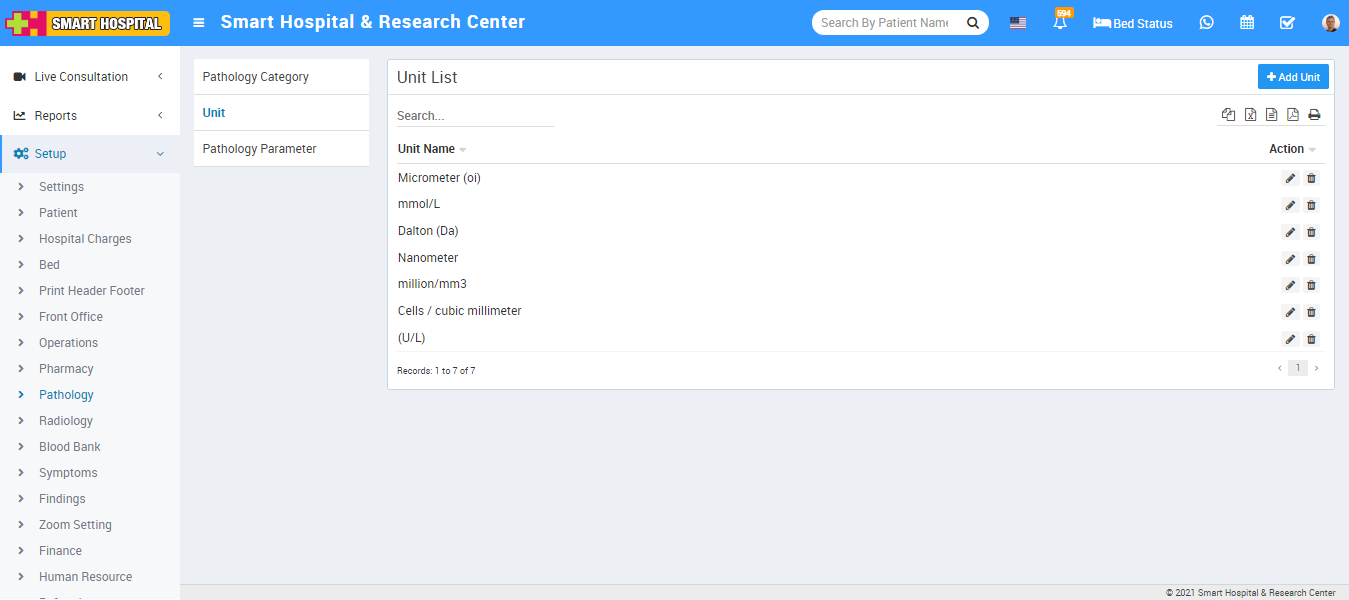The height and width of the screenshot is (600, 1349).
Task: Change language via US flag icon
Action: pyautogui.click(x=1017, y=23)
